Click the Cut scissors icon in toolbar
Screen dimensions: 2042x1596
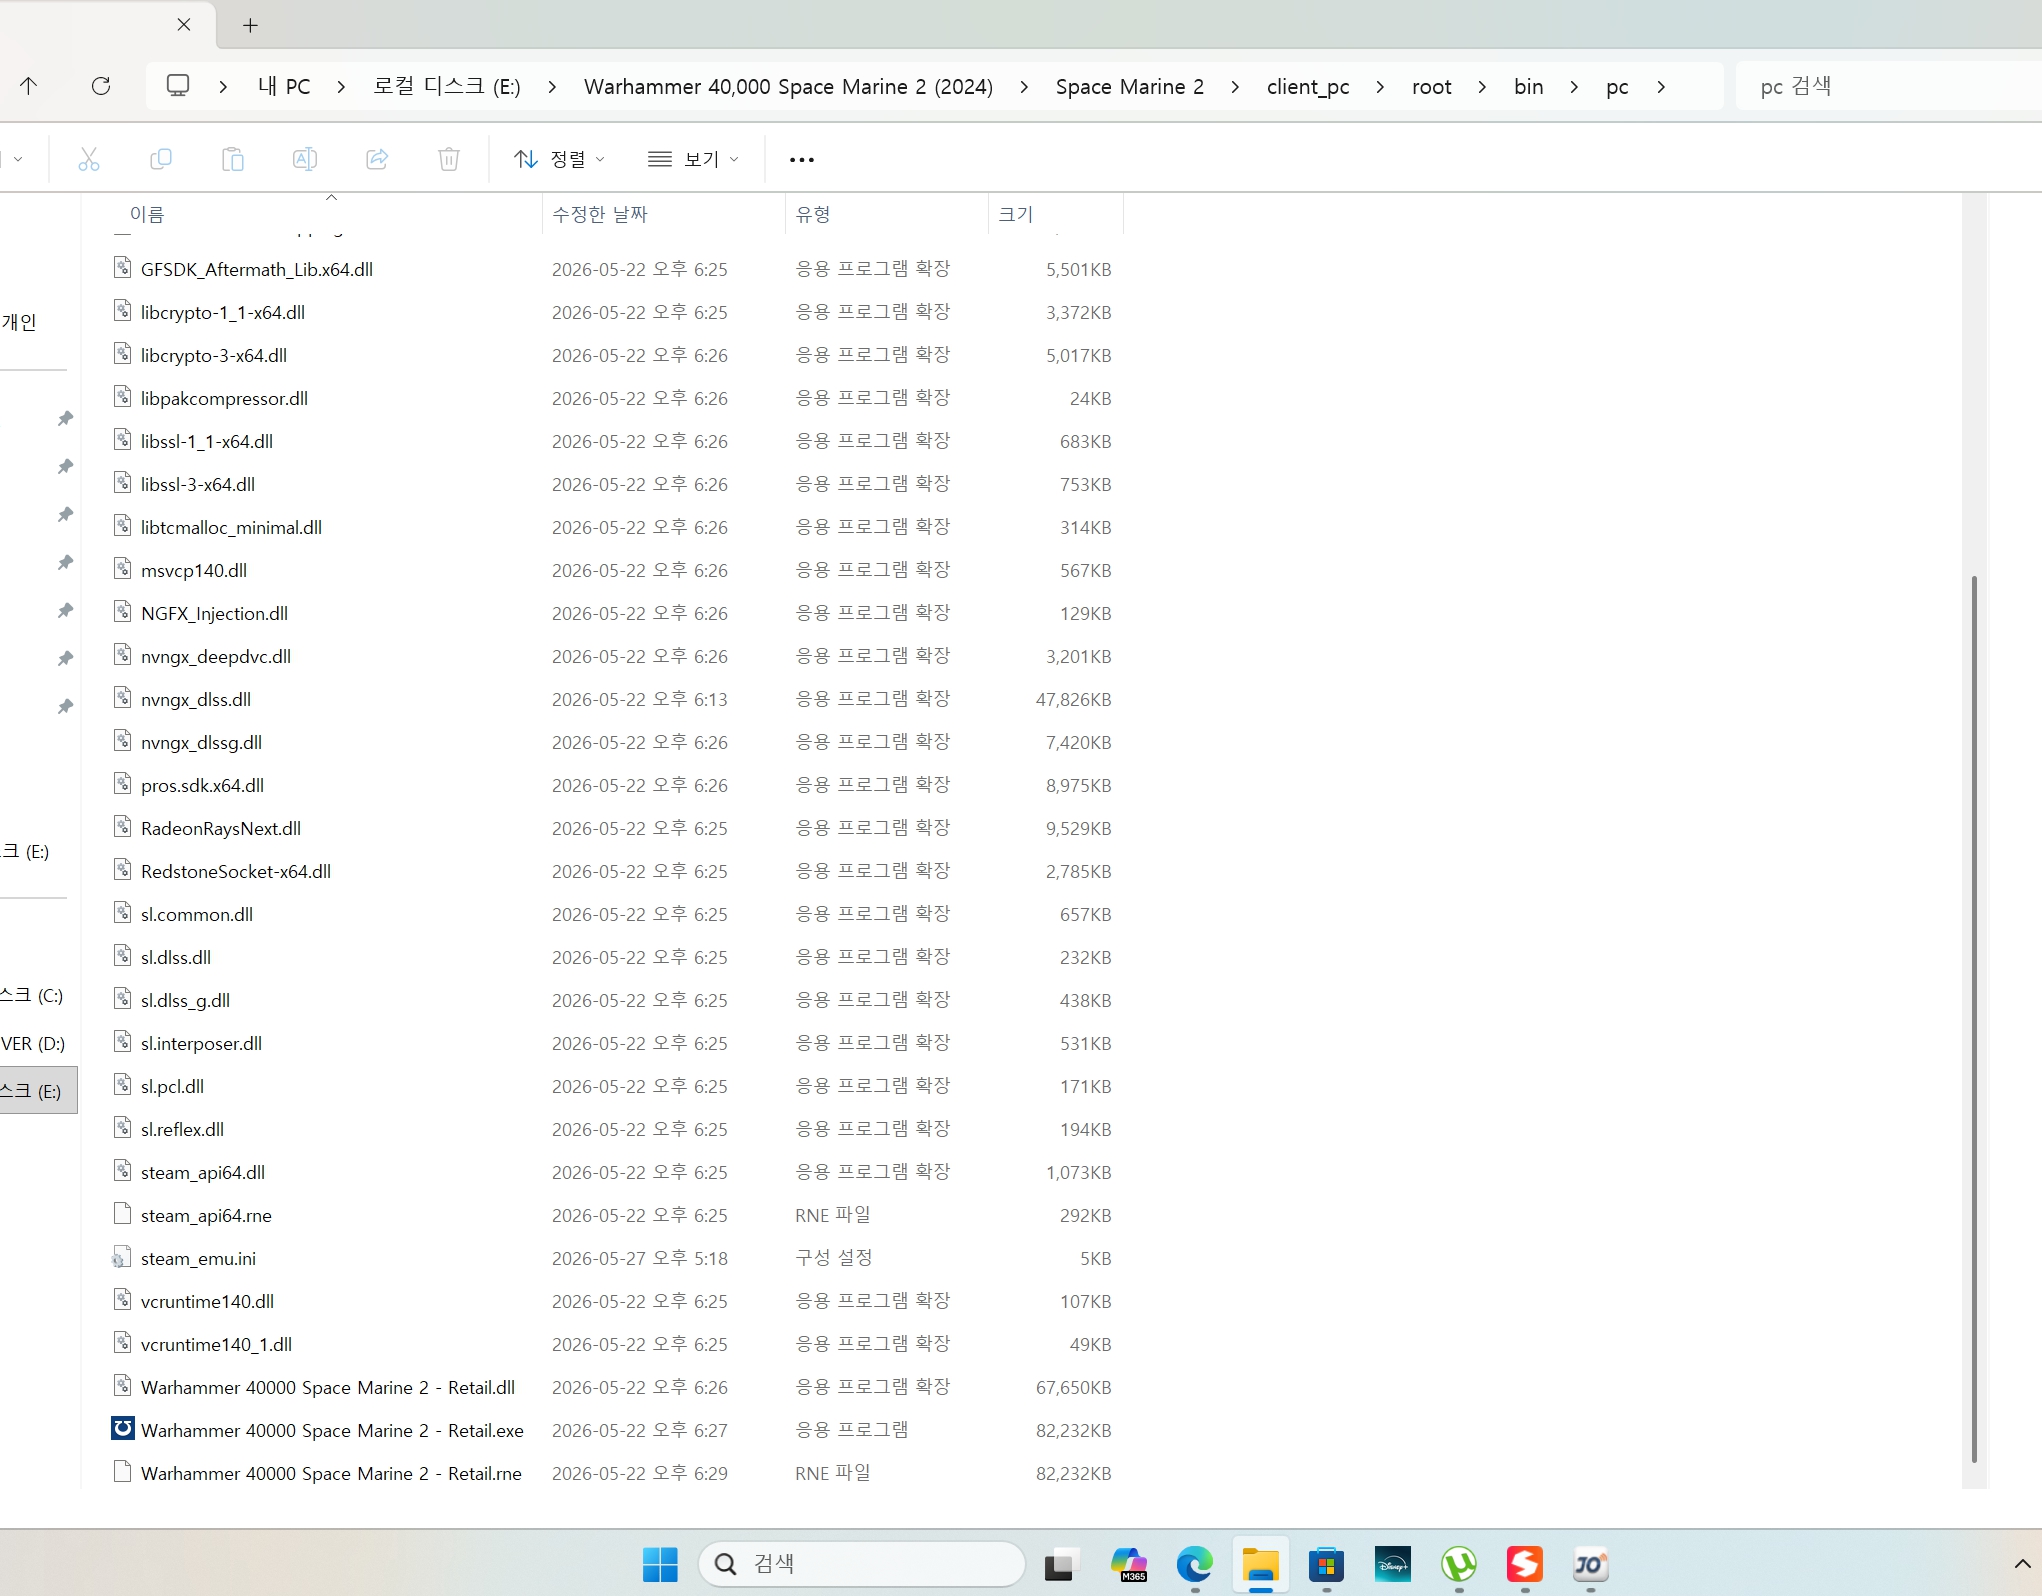89,159
